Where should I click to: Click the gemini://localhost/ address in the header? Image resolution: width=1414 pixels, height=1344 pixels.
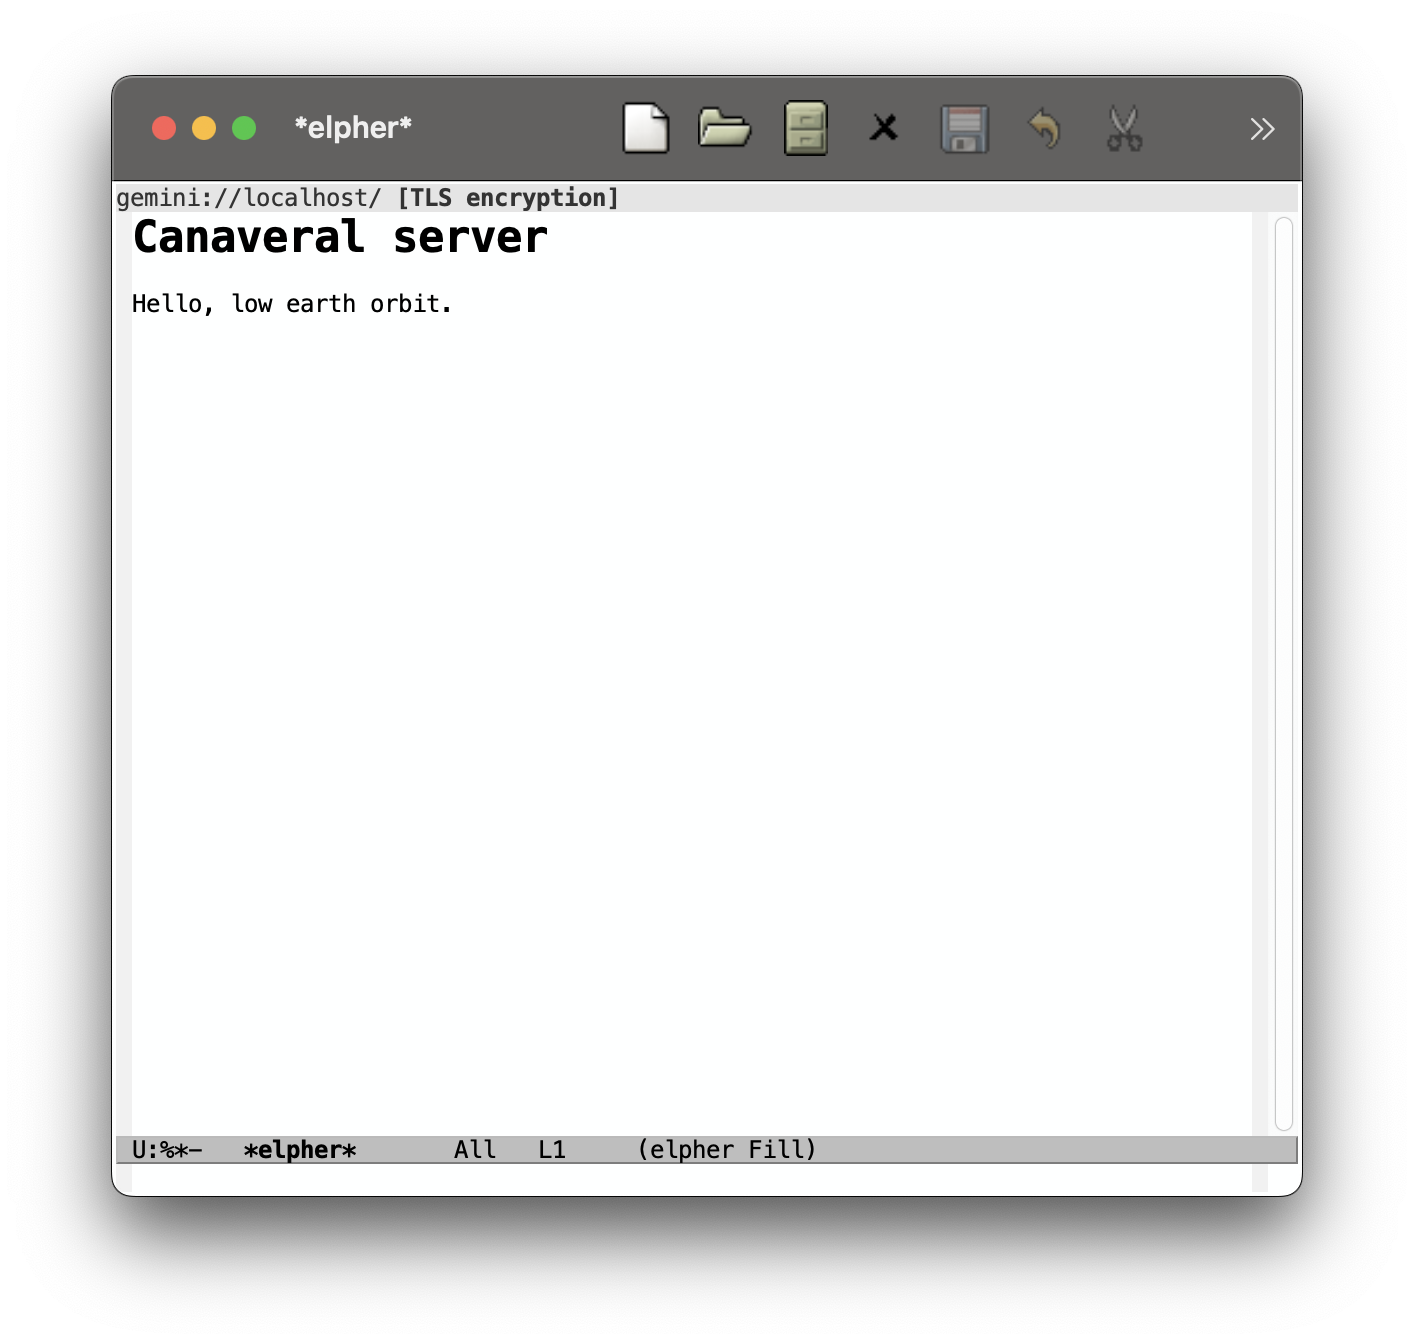click(x=249, y=198)
